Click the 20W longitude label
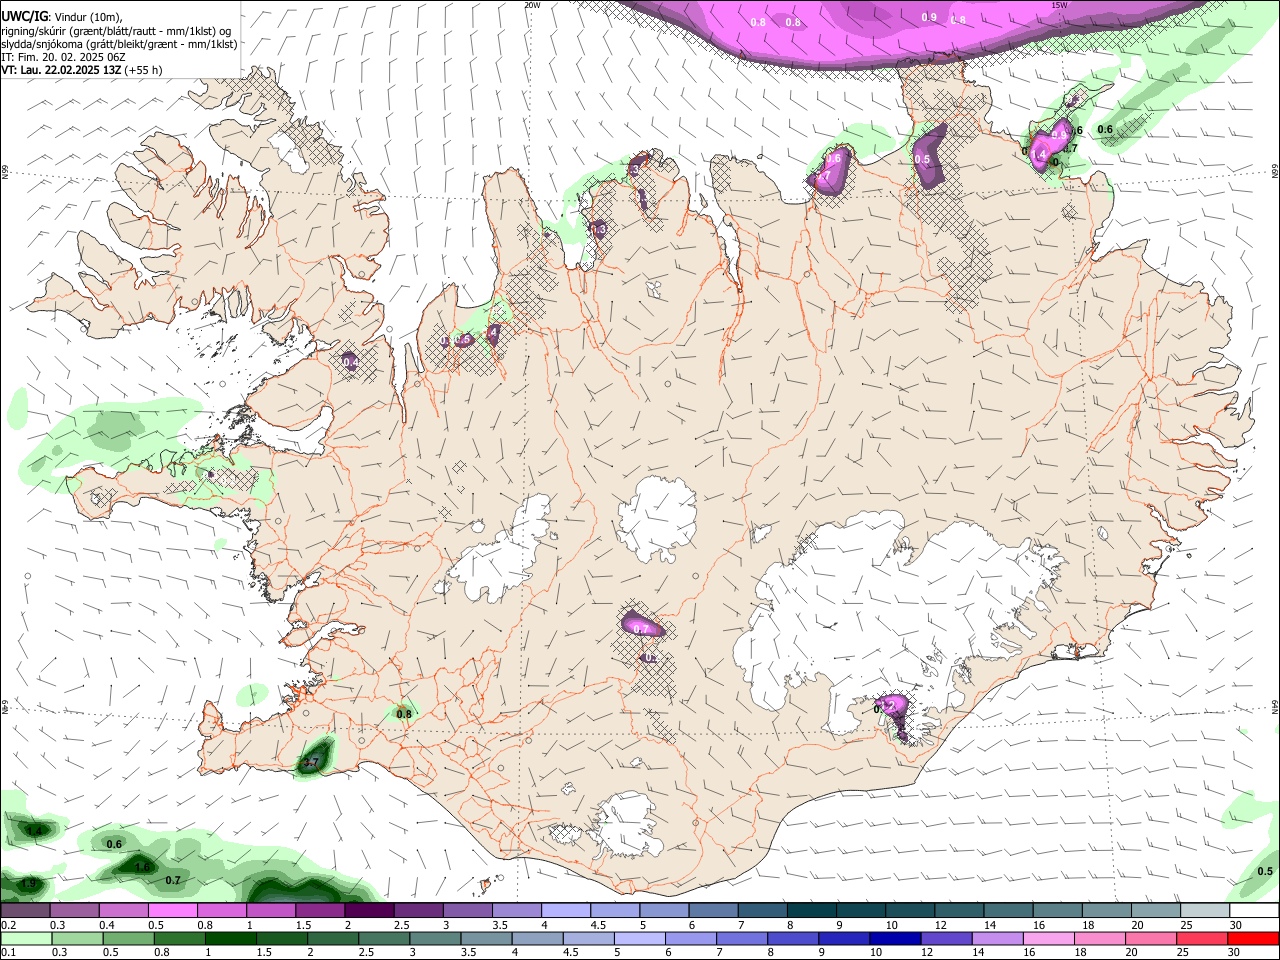 pyautogui.click(x=532, y=5)
